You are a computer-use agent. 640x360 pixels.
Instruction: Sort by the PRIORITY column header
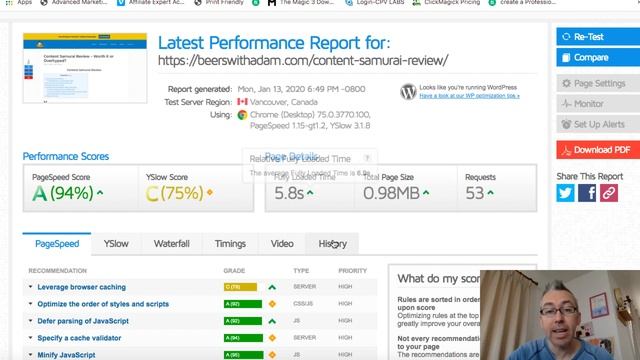pos(353,271)
